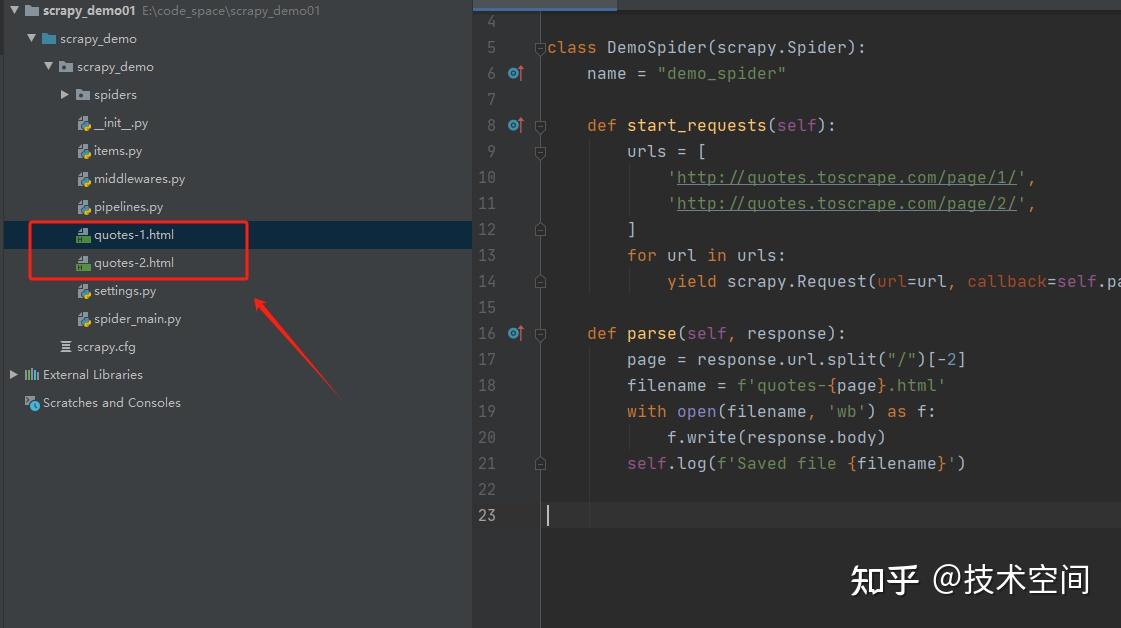Click the quotes-1.html file icon
Viewport: 1121px width, 628px height.
coord(82,234)
